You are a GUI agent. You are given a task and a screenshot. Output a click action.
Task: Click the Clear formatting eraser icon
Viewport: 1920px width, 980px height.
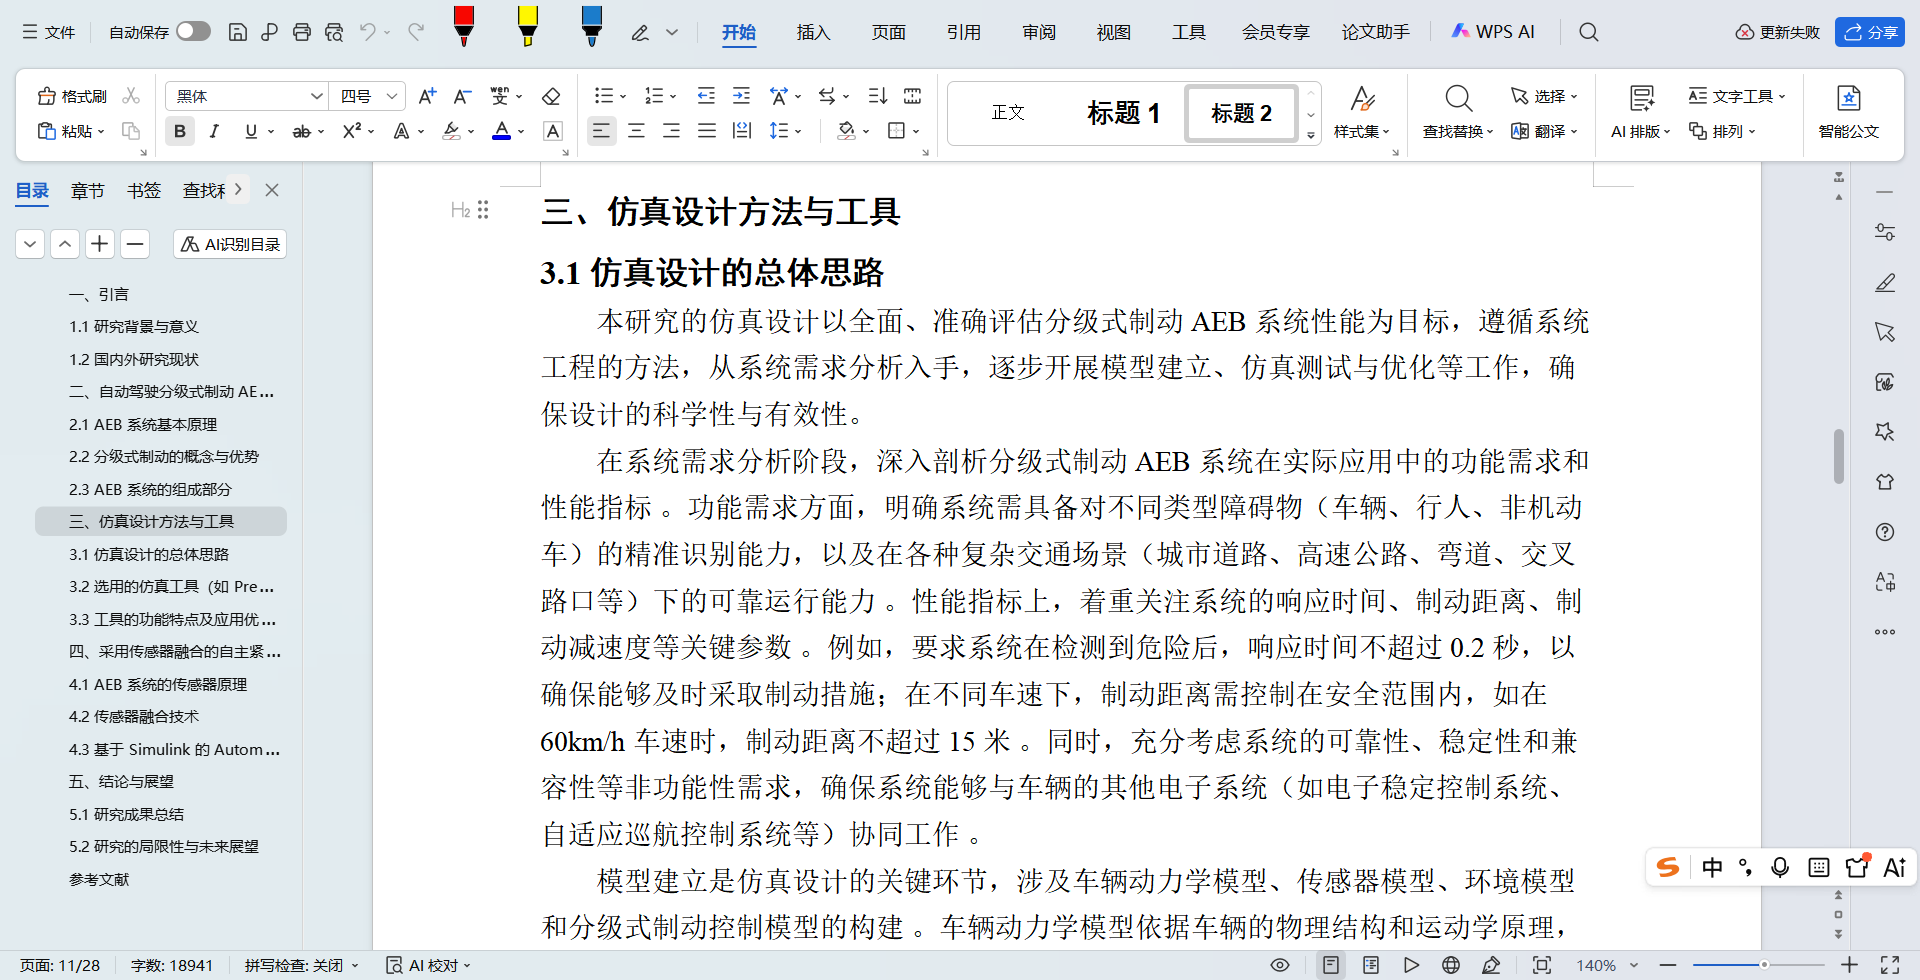click(x=550, y=96)
